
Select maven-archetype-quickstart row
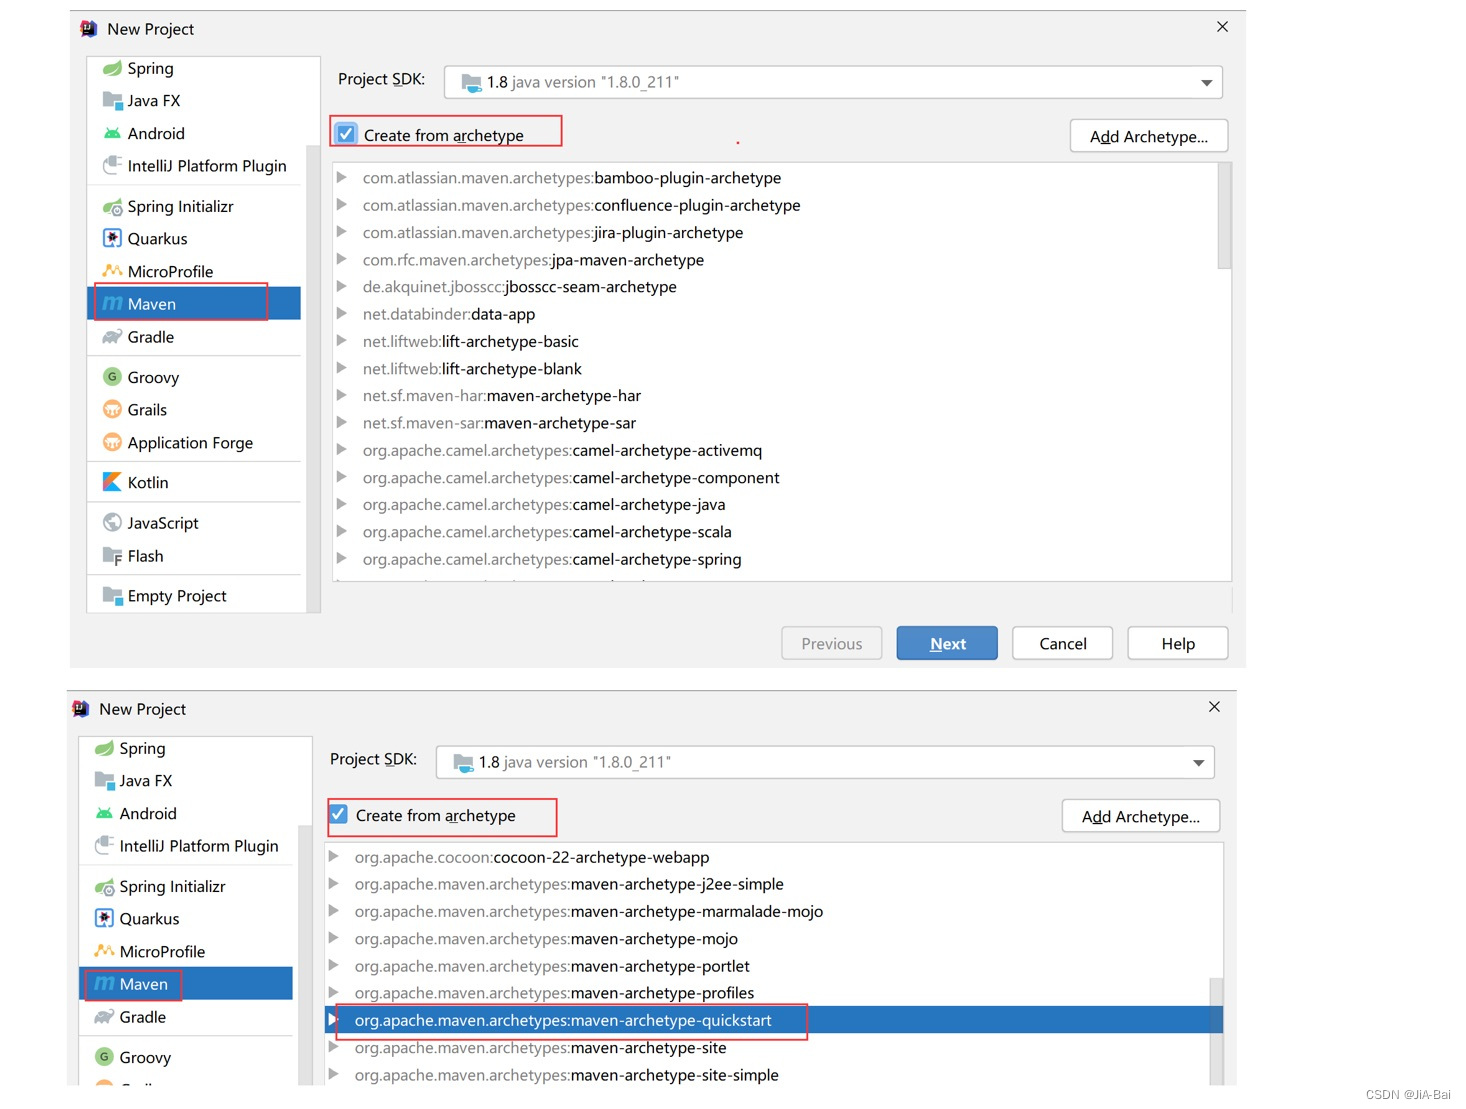tap(774, 1020)
